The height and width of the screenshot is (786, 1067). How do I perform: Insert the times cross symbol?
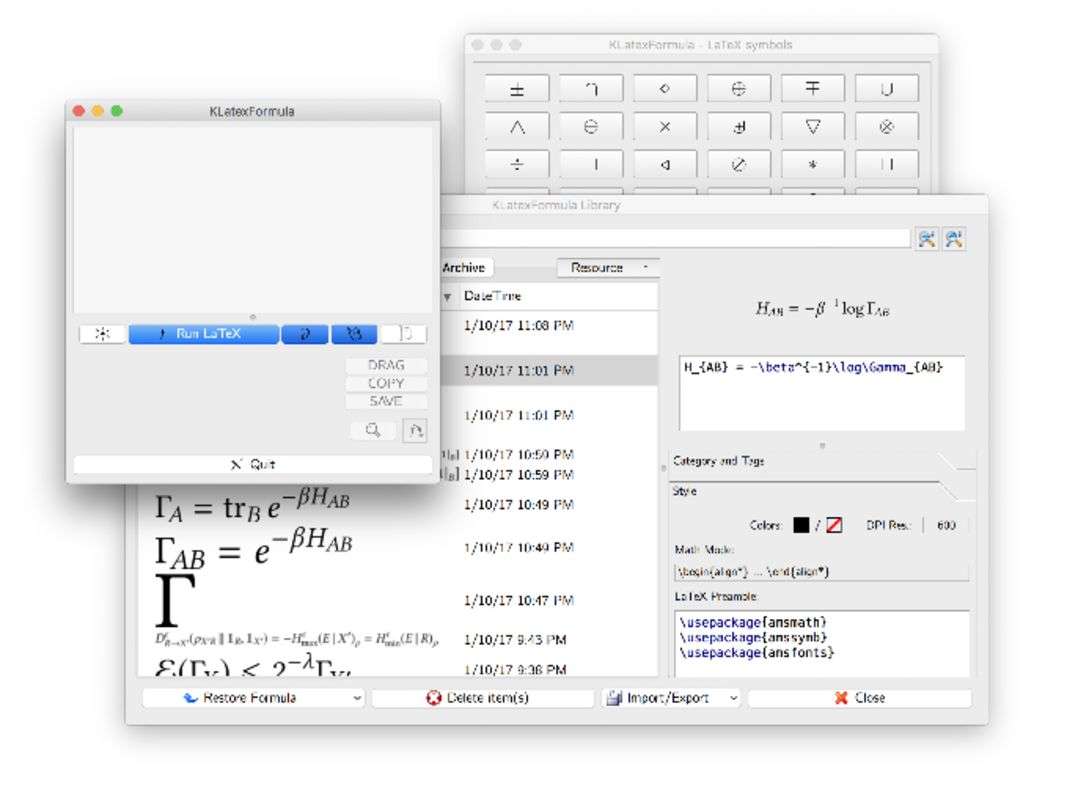click(x=665, y=127)
